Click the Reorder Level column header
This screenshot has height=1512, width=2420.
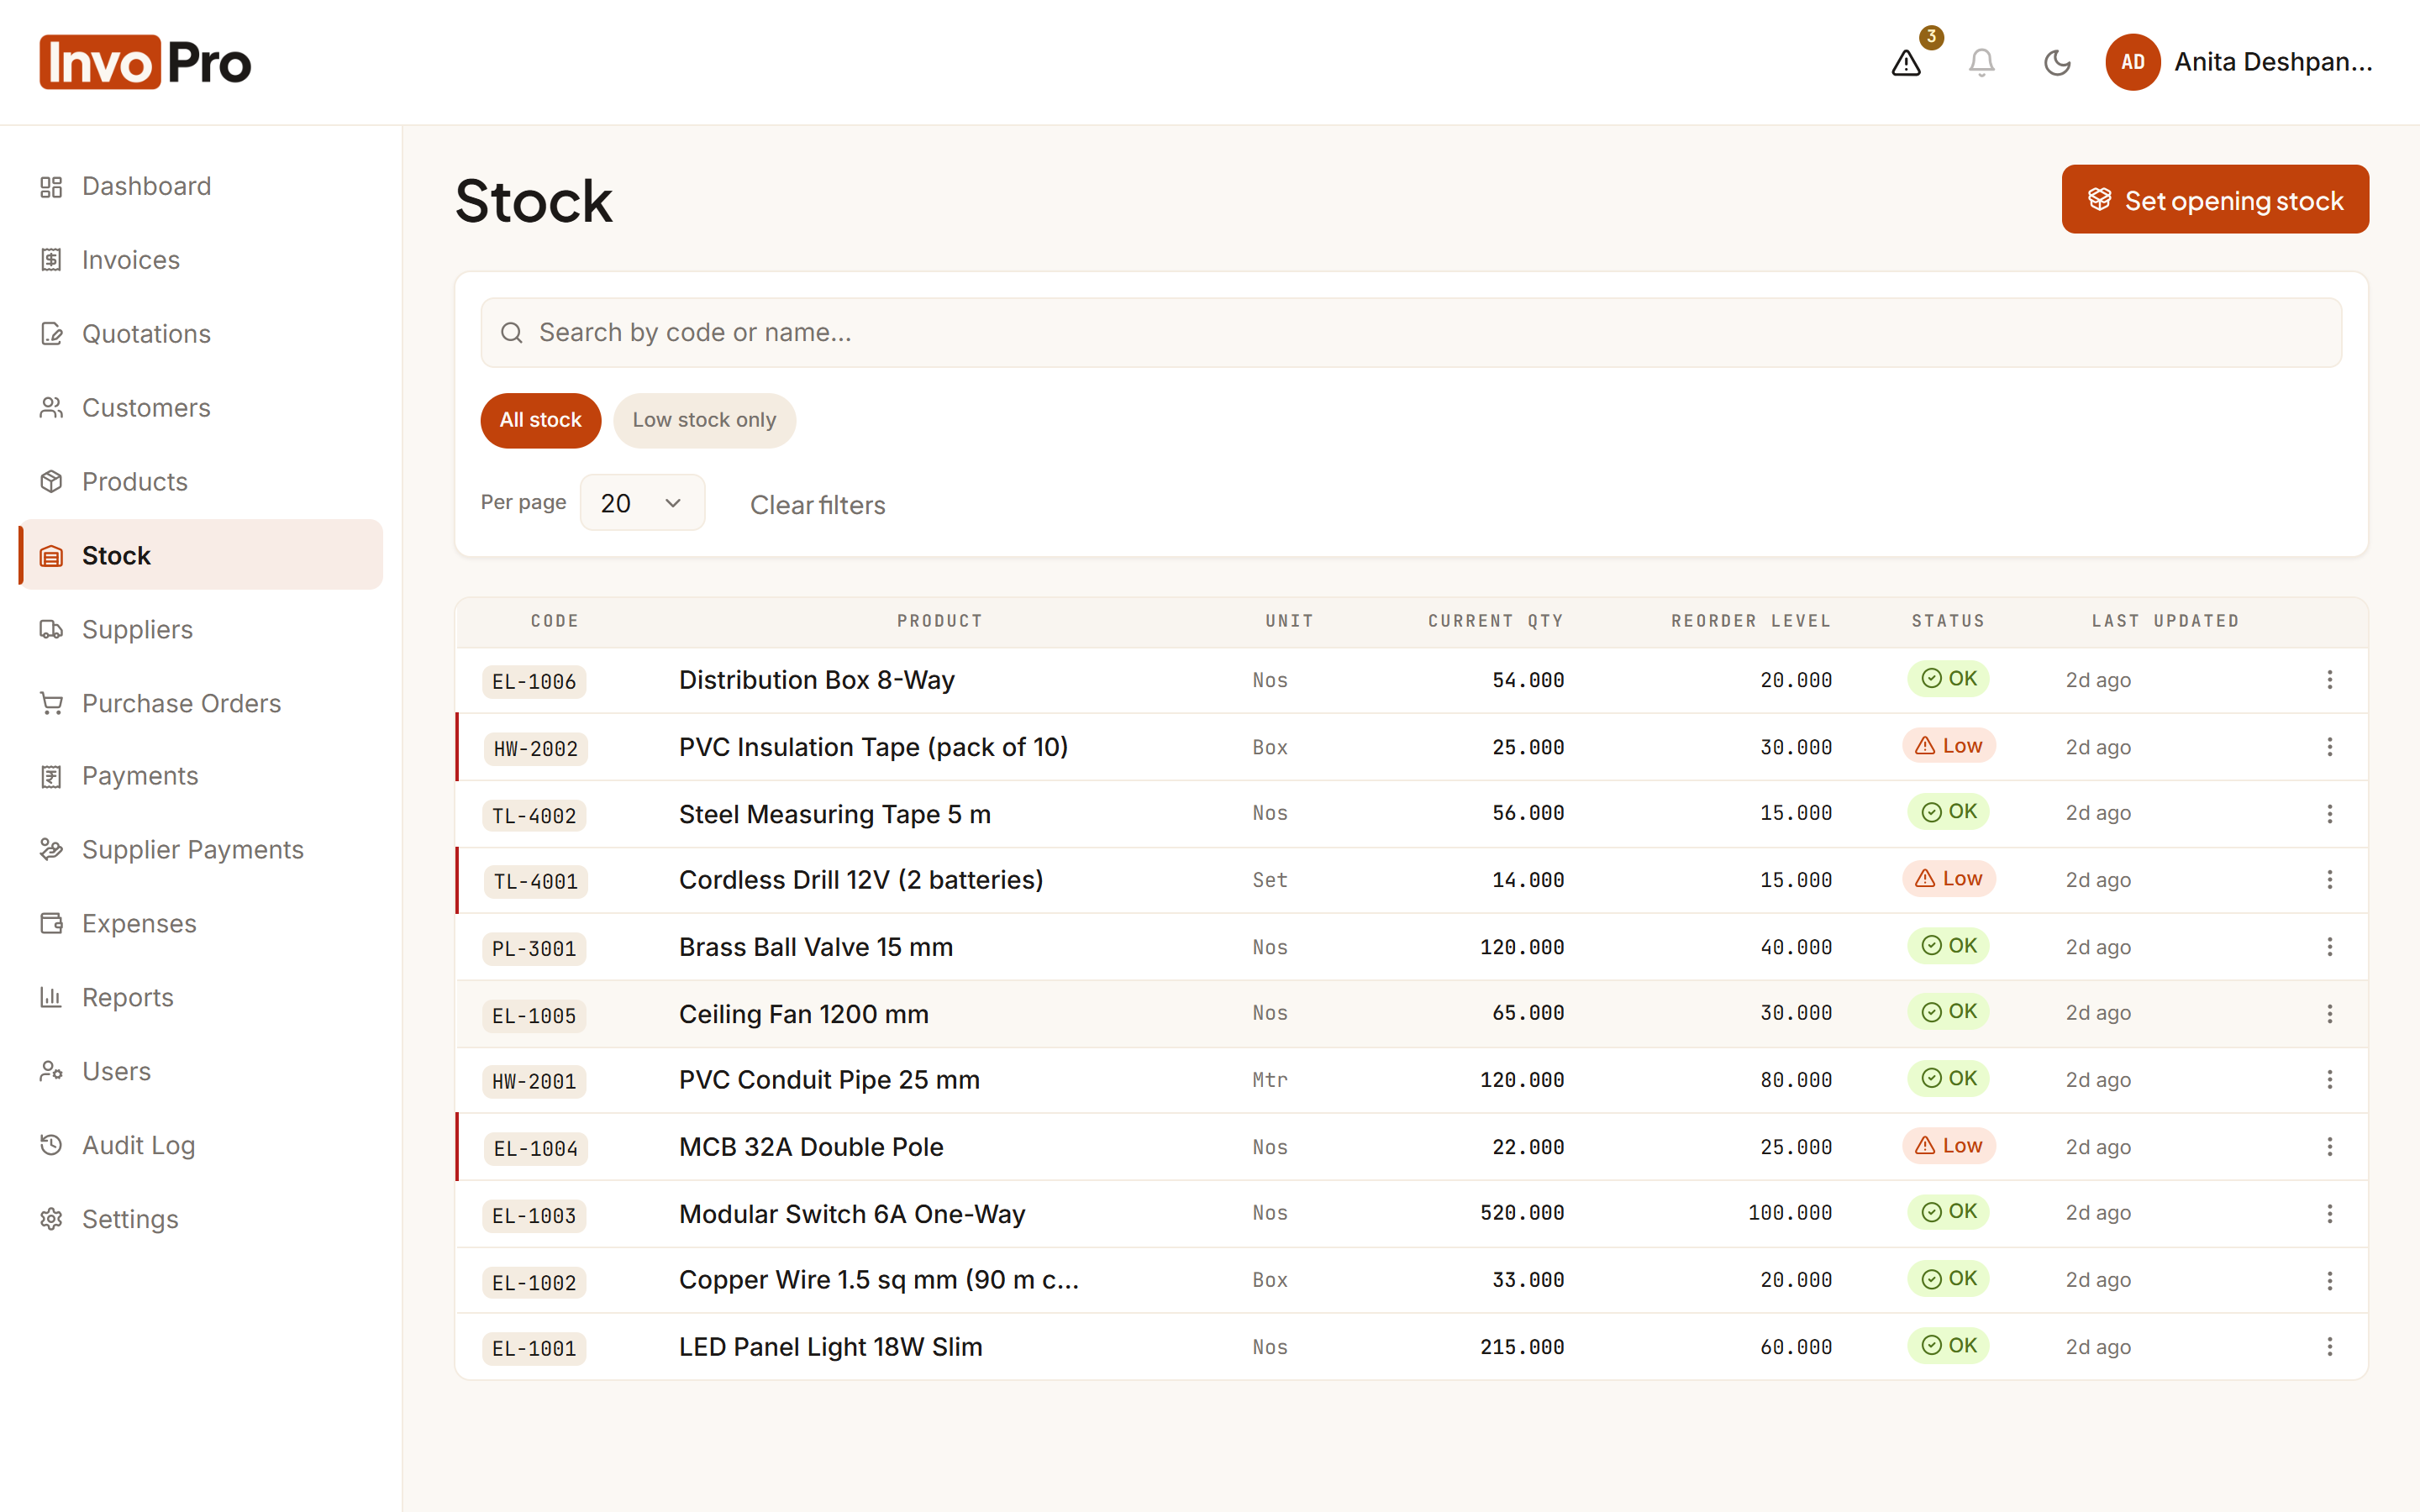click(x=1751, y=621)
